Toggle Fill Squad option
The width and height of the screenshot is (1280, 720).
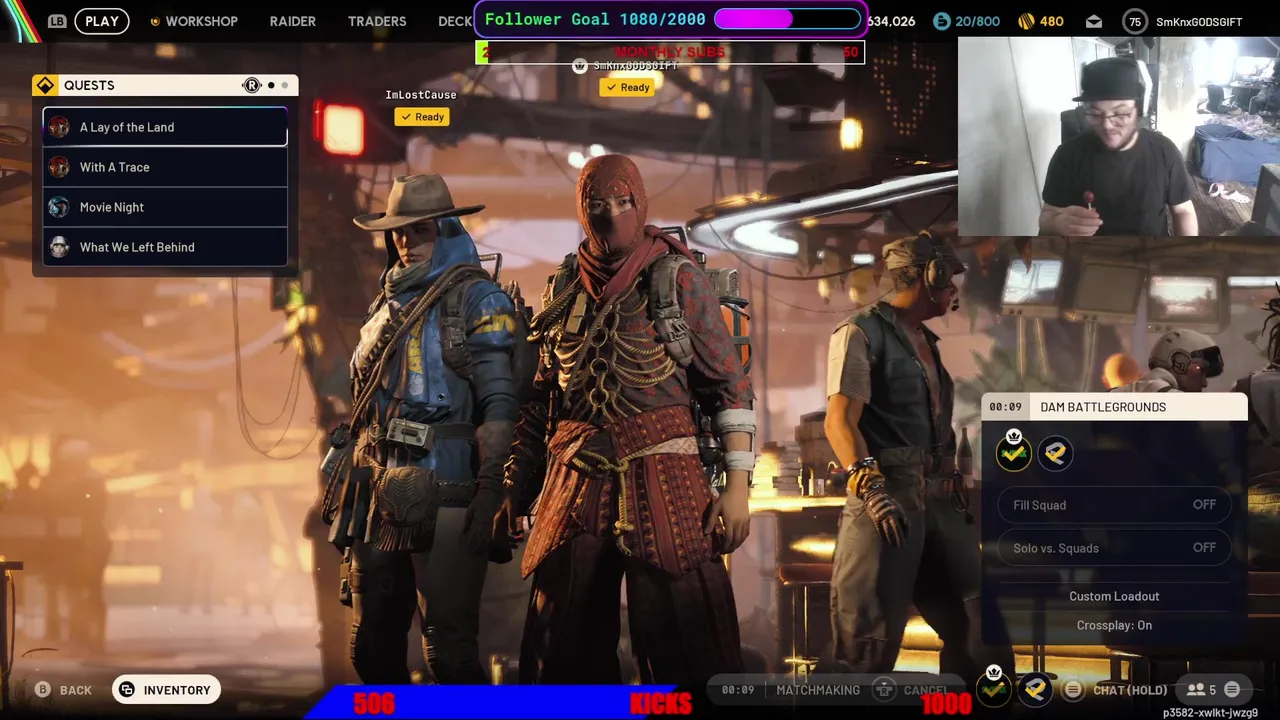(x=1114, y=505)
